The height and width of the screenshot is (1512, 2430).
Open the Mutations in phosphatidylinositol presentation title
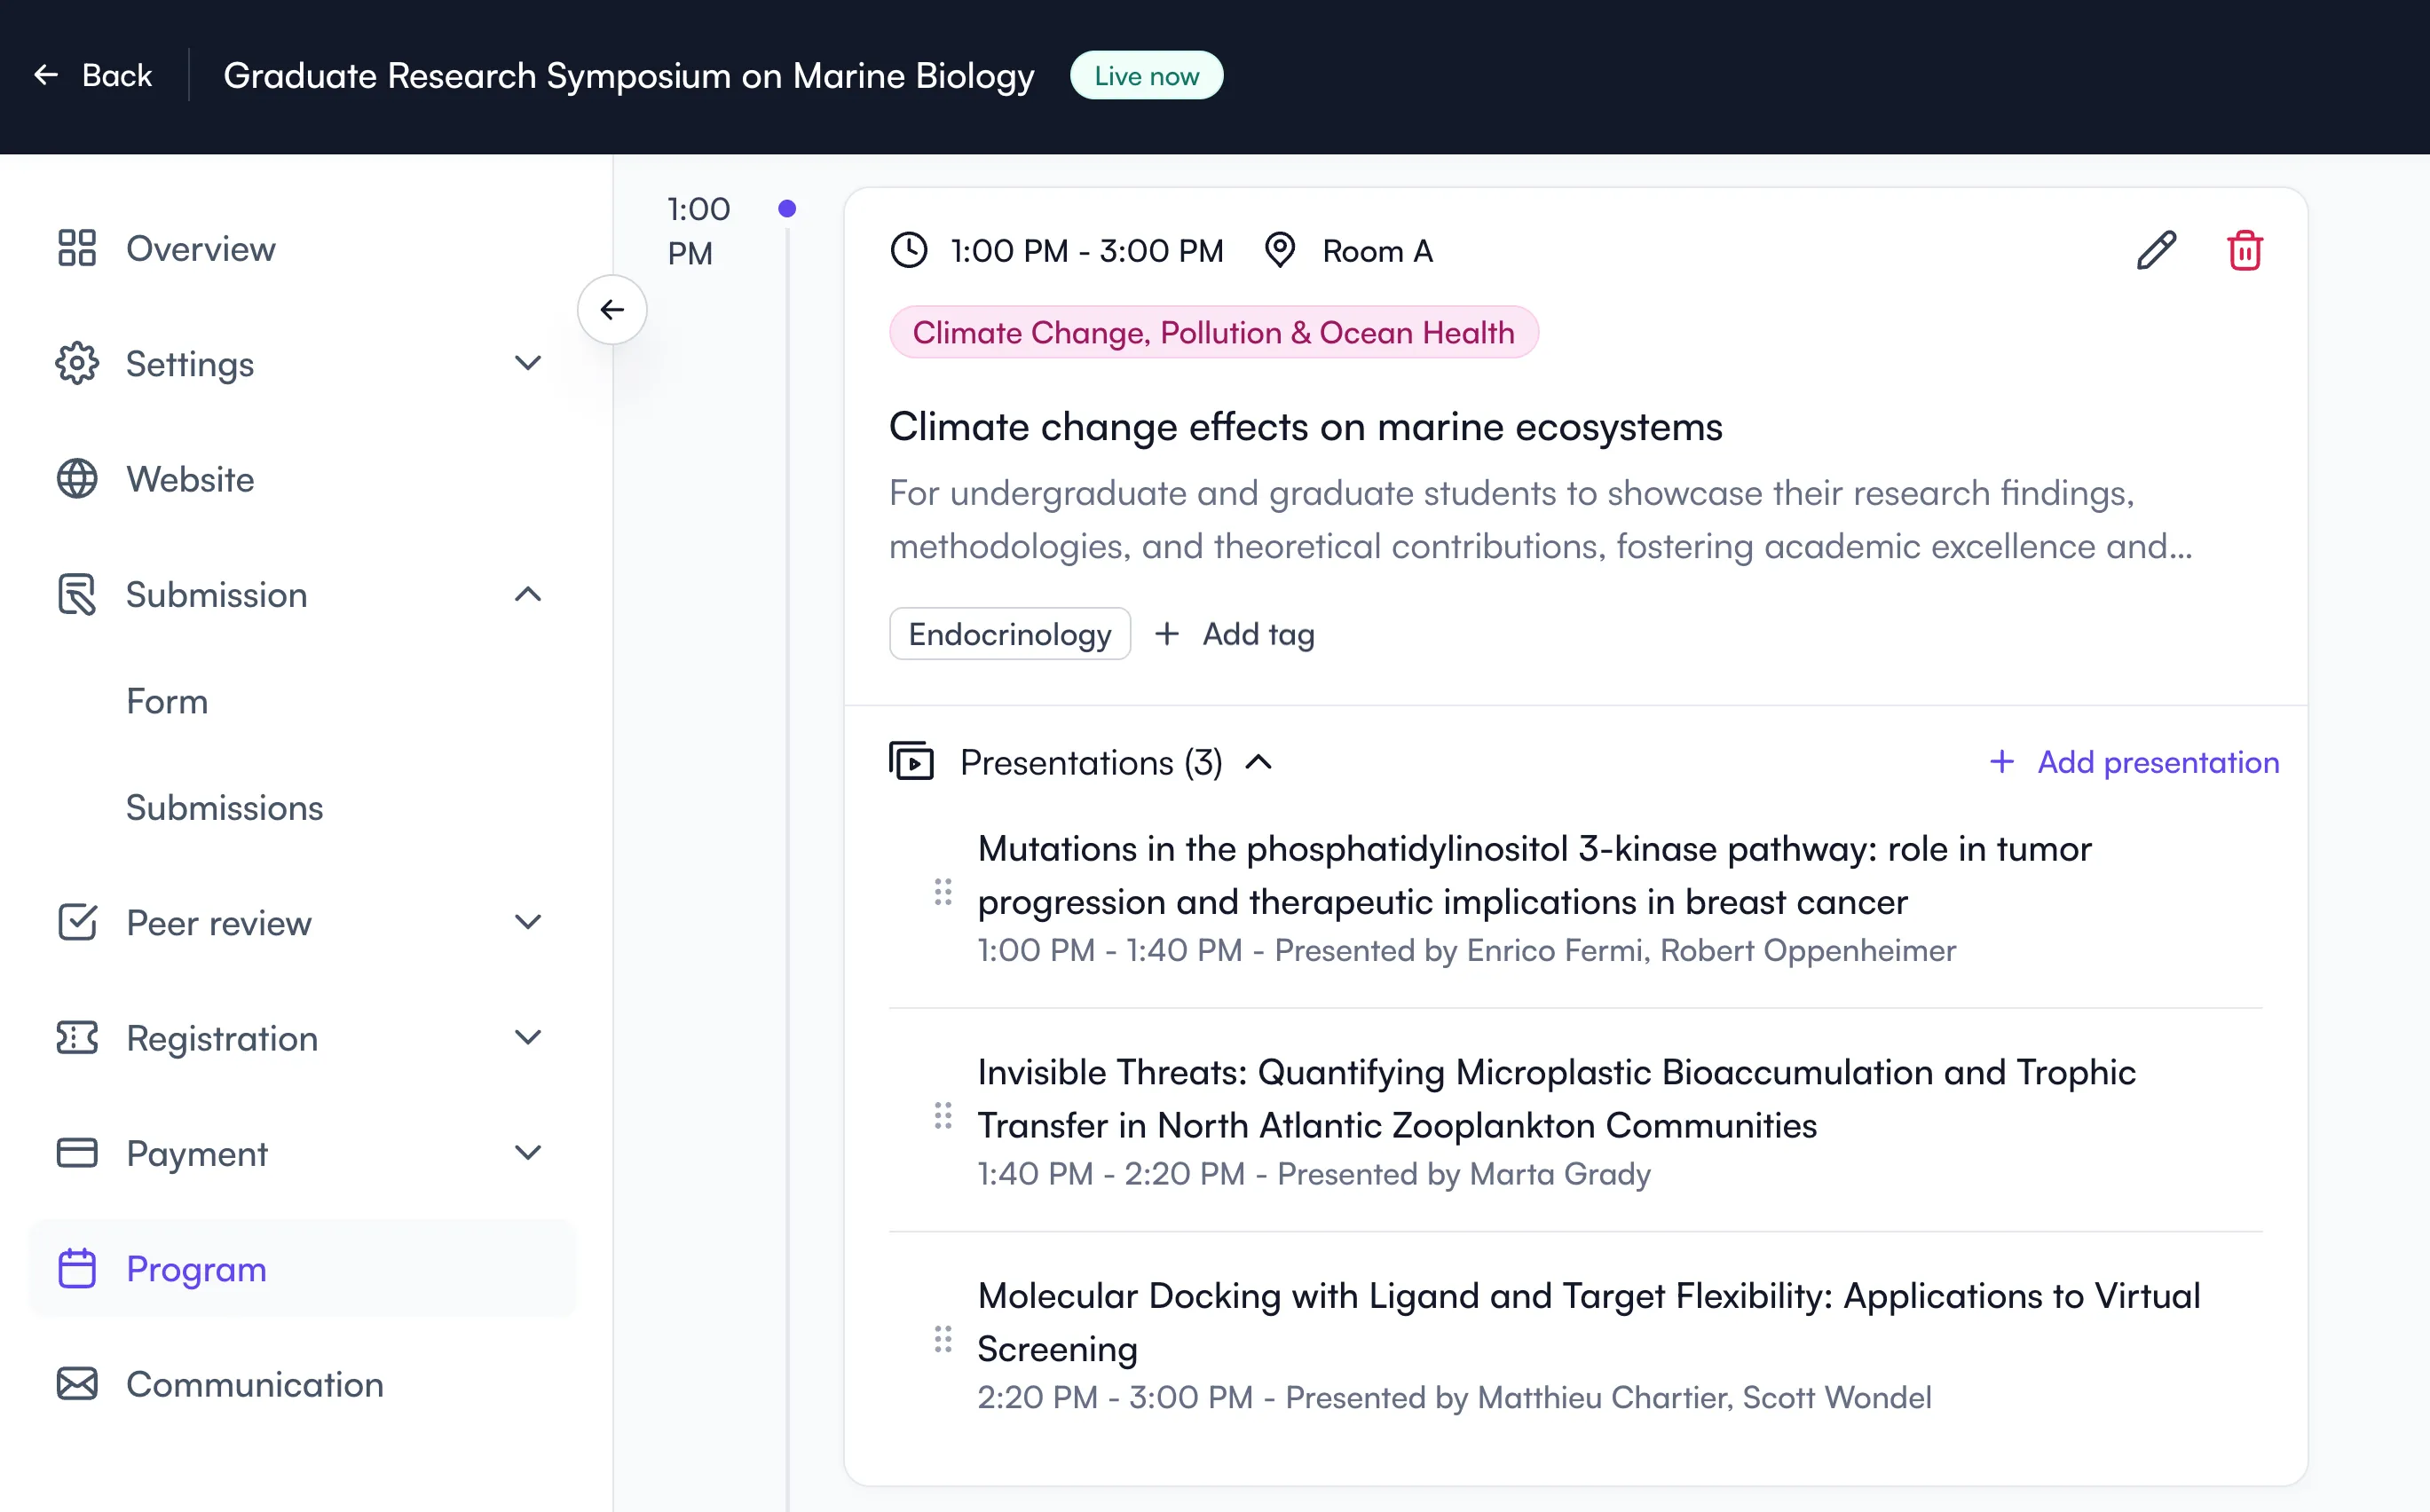[x=1534, y=875]
